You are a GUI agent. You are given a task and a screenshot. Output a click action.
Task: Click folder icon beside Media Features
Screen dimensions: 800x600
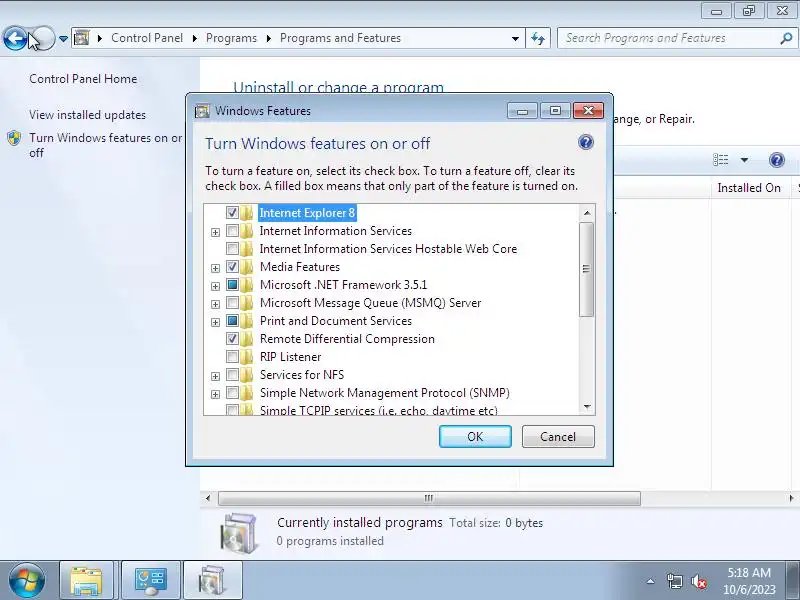(x=247, y=267)
